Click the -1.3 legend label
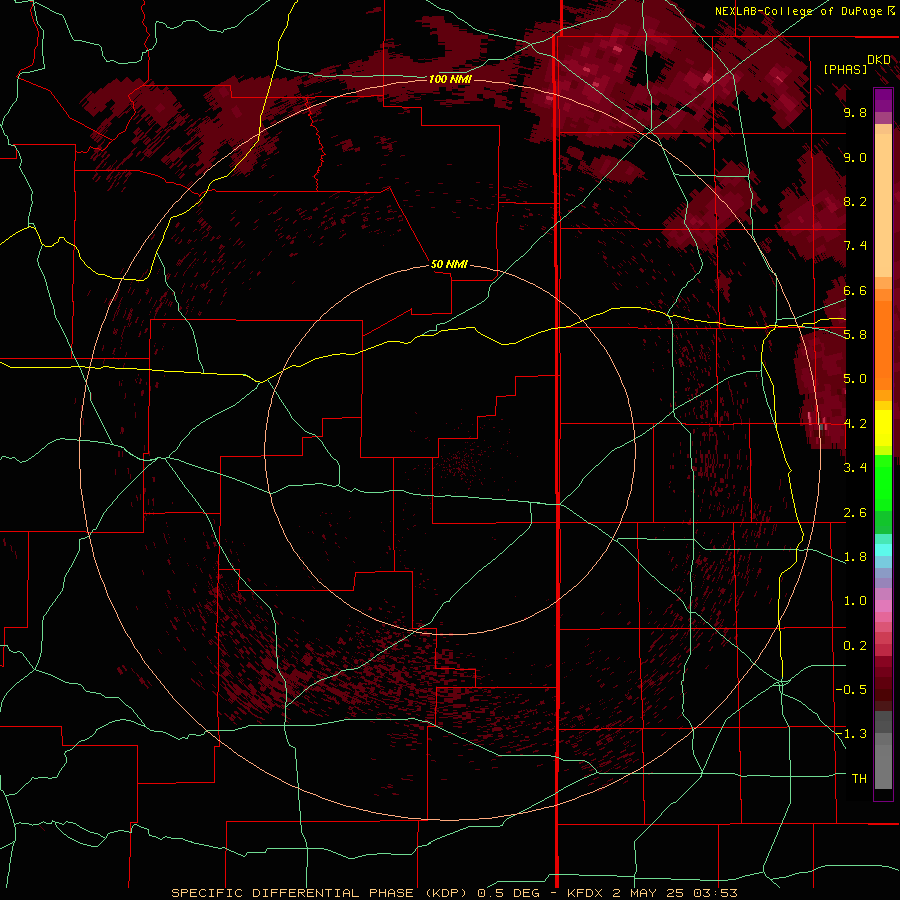The image size is (900, 900). point(851,734)
